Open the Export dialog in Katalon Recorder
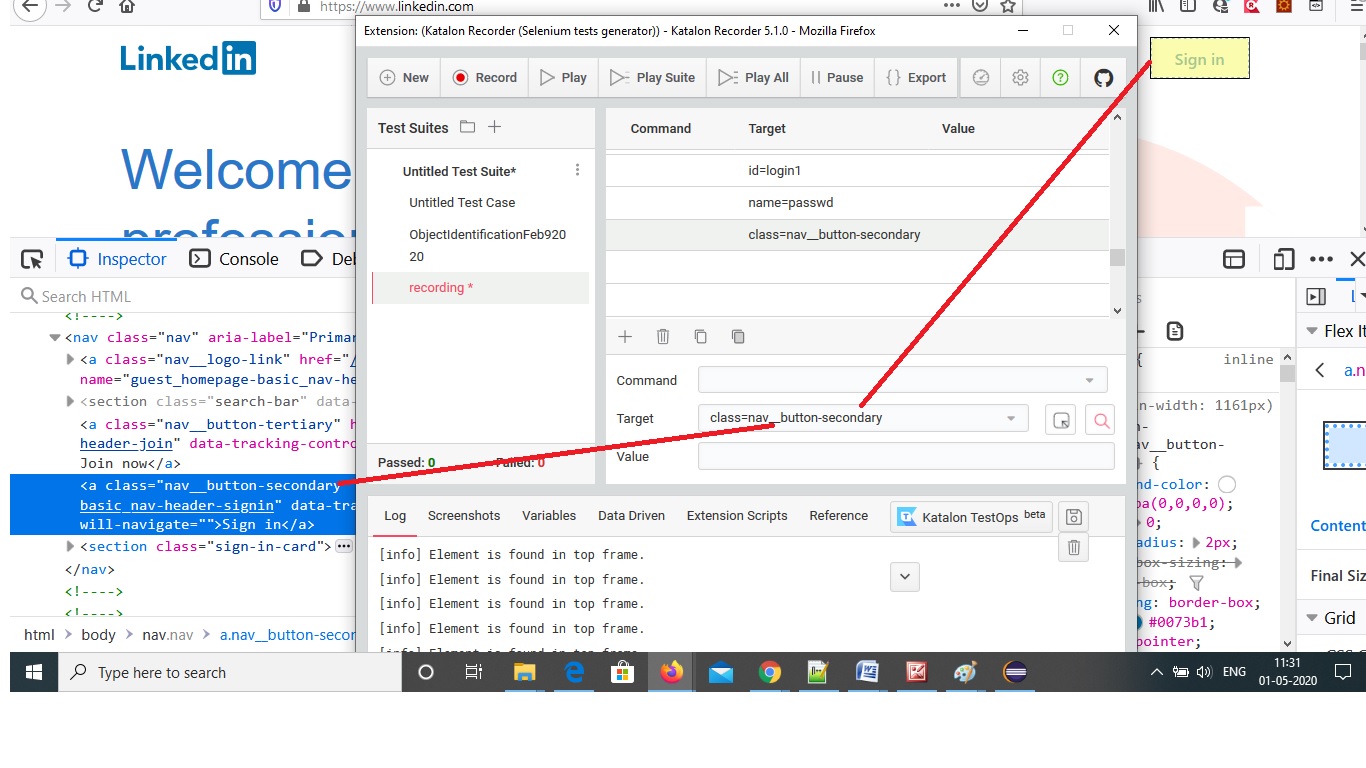The width and height of the screenshot is (1366, 768). pyautogui.click(x=916, y=77)
